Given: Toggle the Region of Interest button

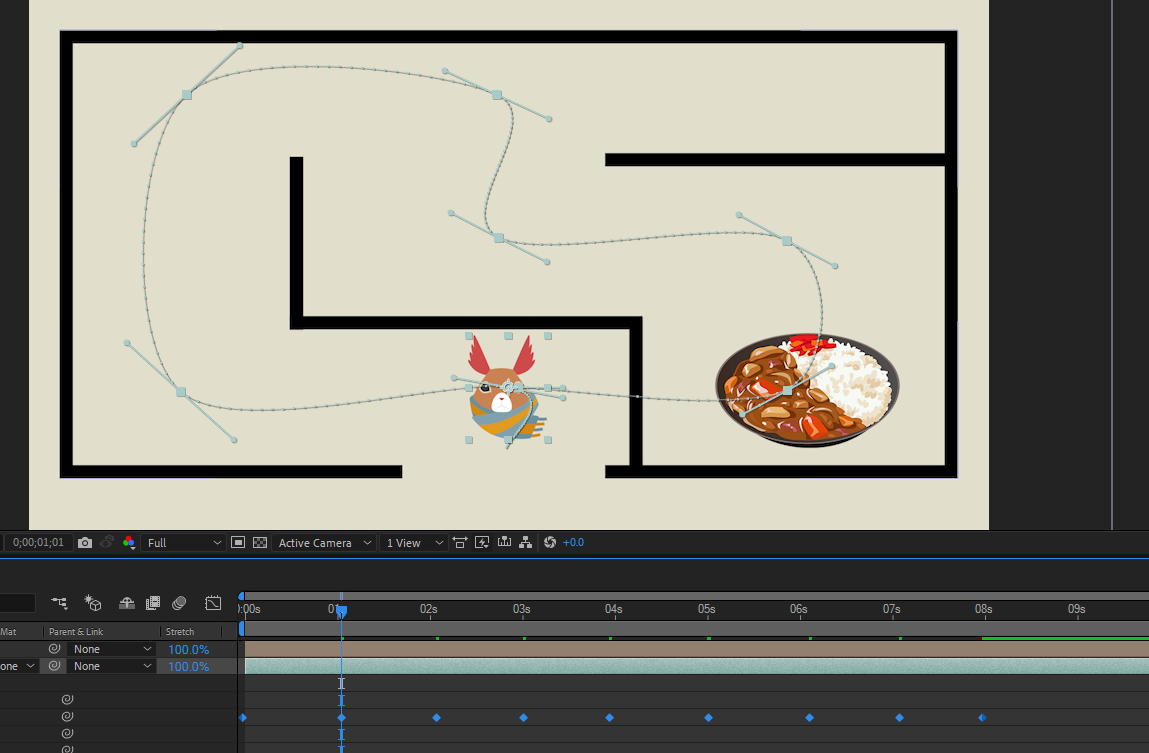Looking at the screenshot, I should pyautogui.click(x=237, y=543).
